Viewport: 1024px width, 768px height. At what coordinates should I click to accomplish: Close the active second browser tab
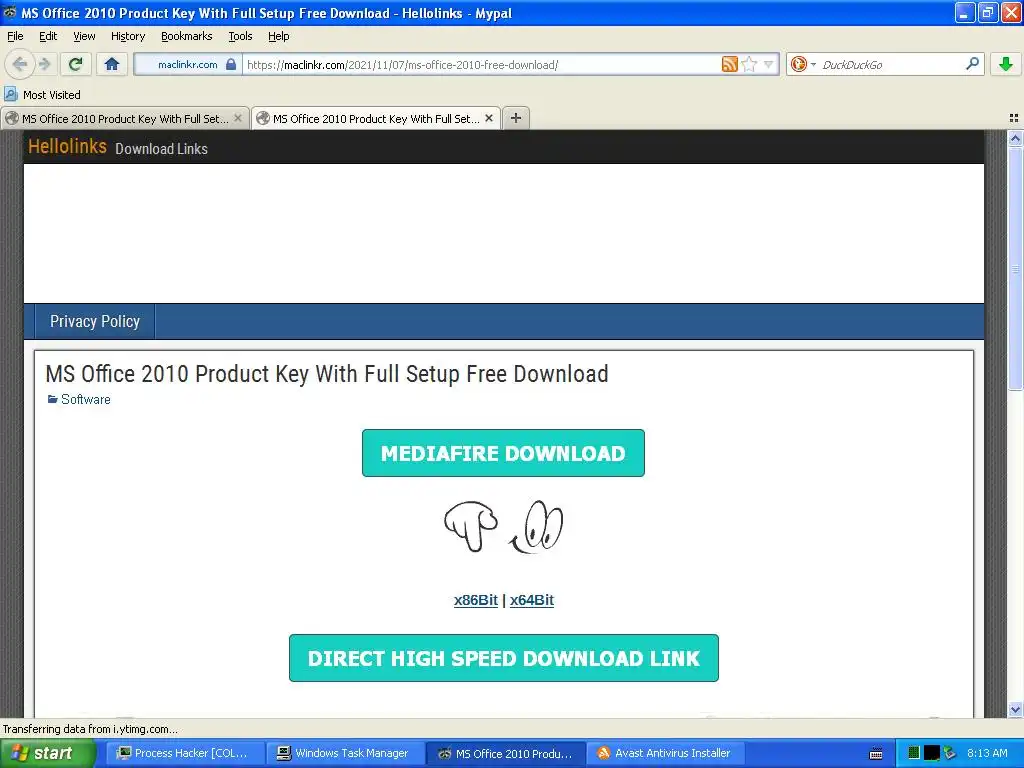pos(489,118)
